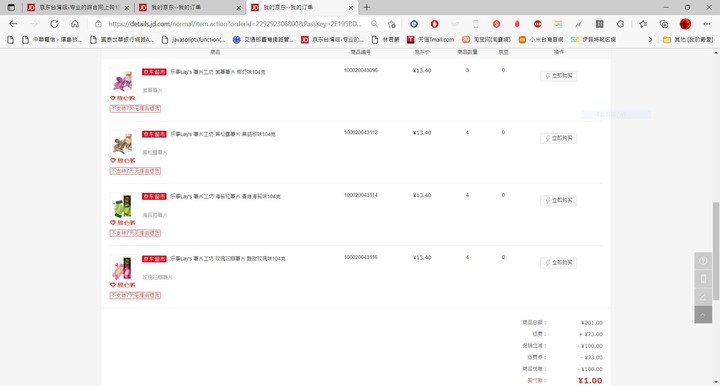Open the Lay's product title for item 100020043096
The image size is (720, 386).
point(218,72)
